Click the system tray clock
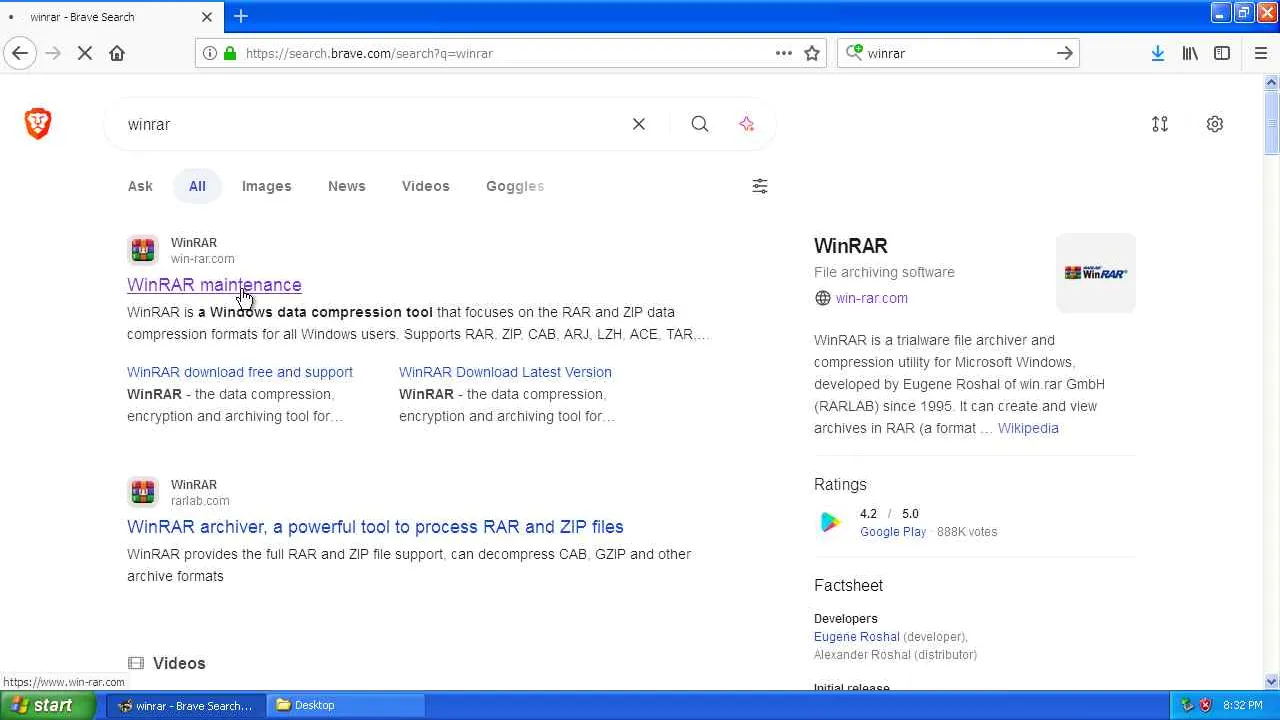Screen dimensions: 1280x720 coord(1243,705)
